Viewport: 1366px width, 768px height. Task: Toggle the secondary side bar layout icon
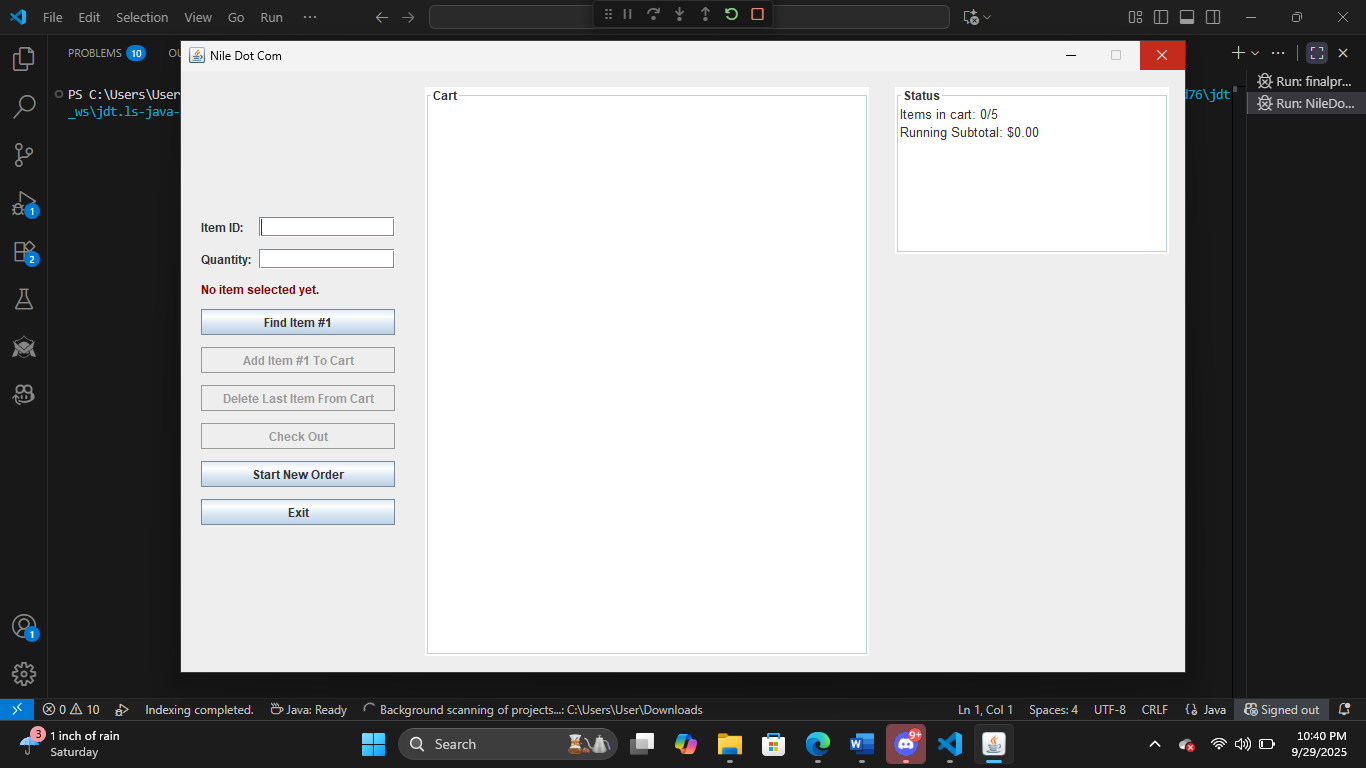tap(1213, 17)
